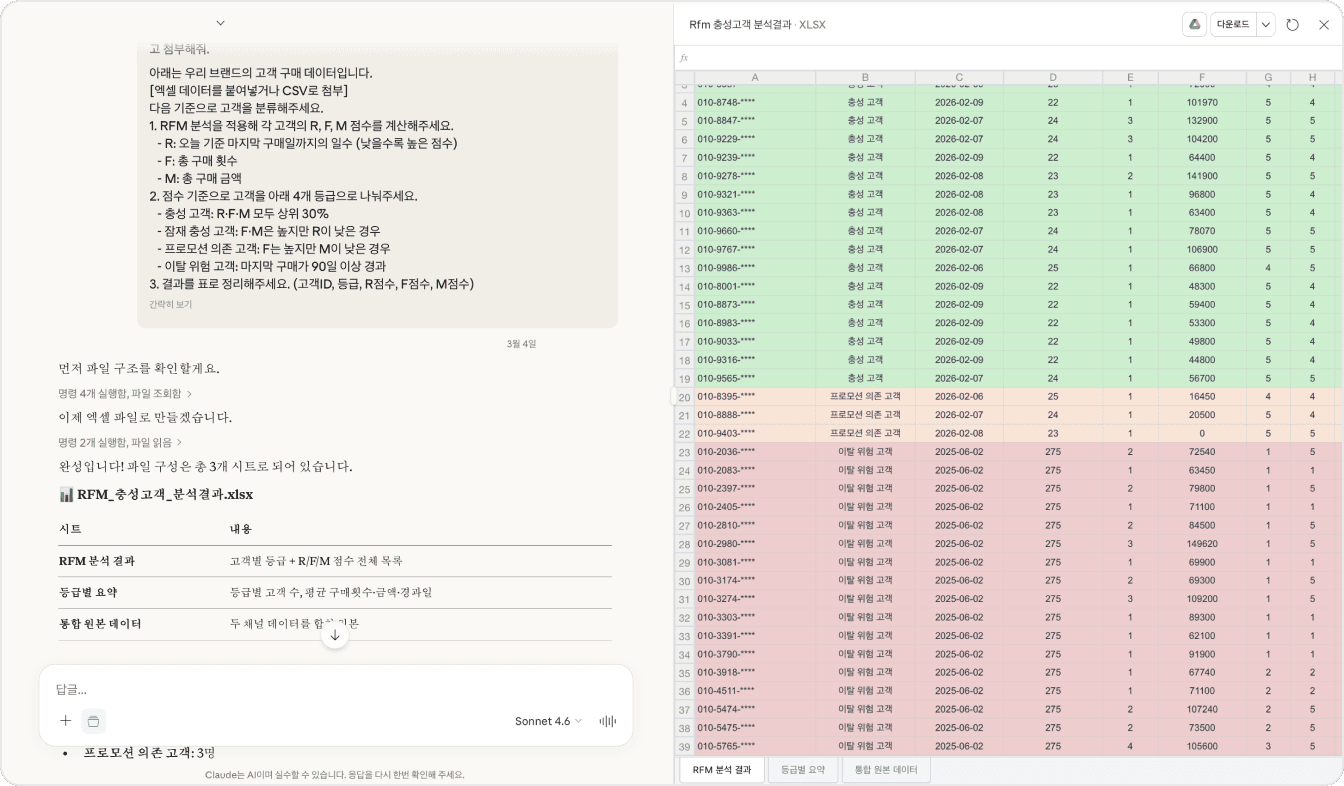1344x786 pixels.
Task: Click value 132900 in row 5
Action: pyautogui.click(x=1202, y=121)
